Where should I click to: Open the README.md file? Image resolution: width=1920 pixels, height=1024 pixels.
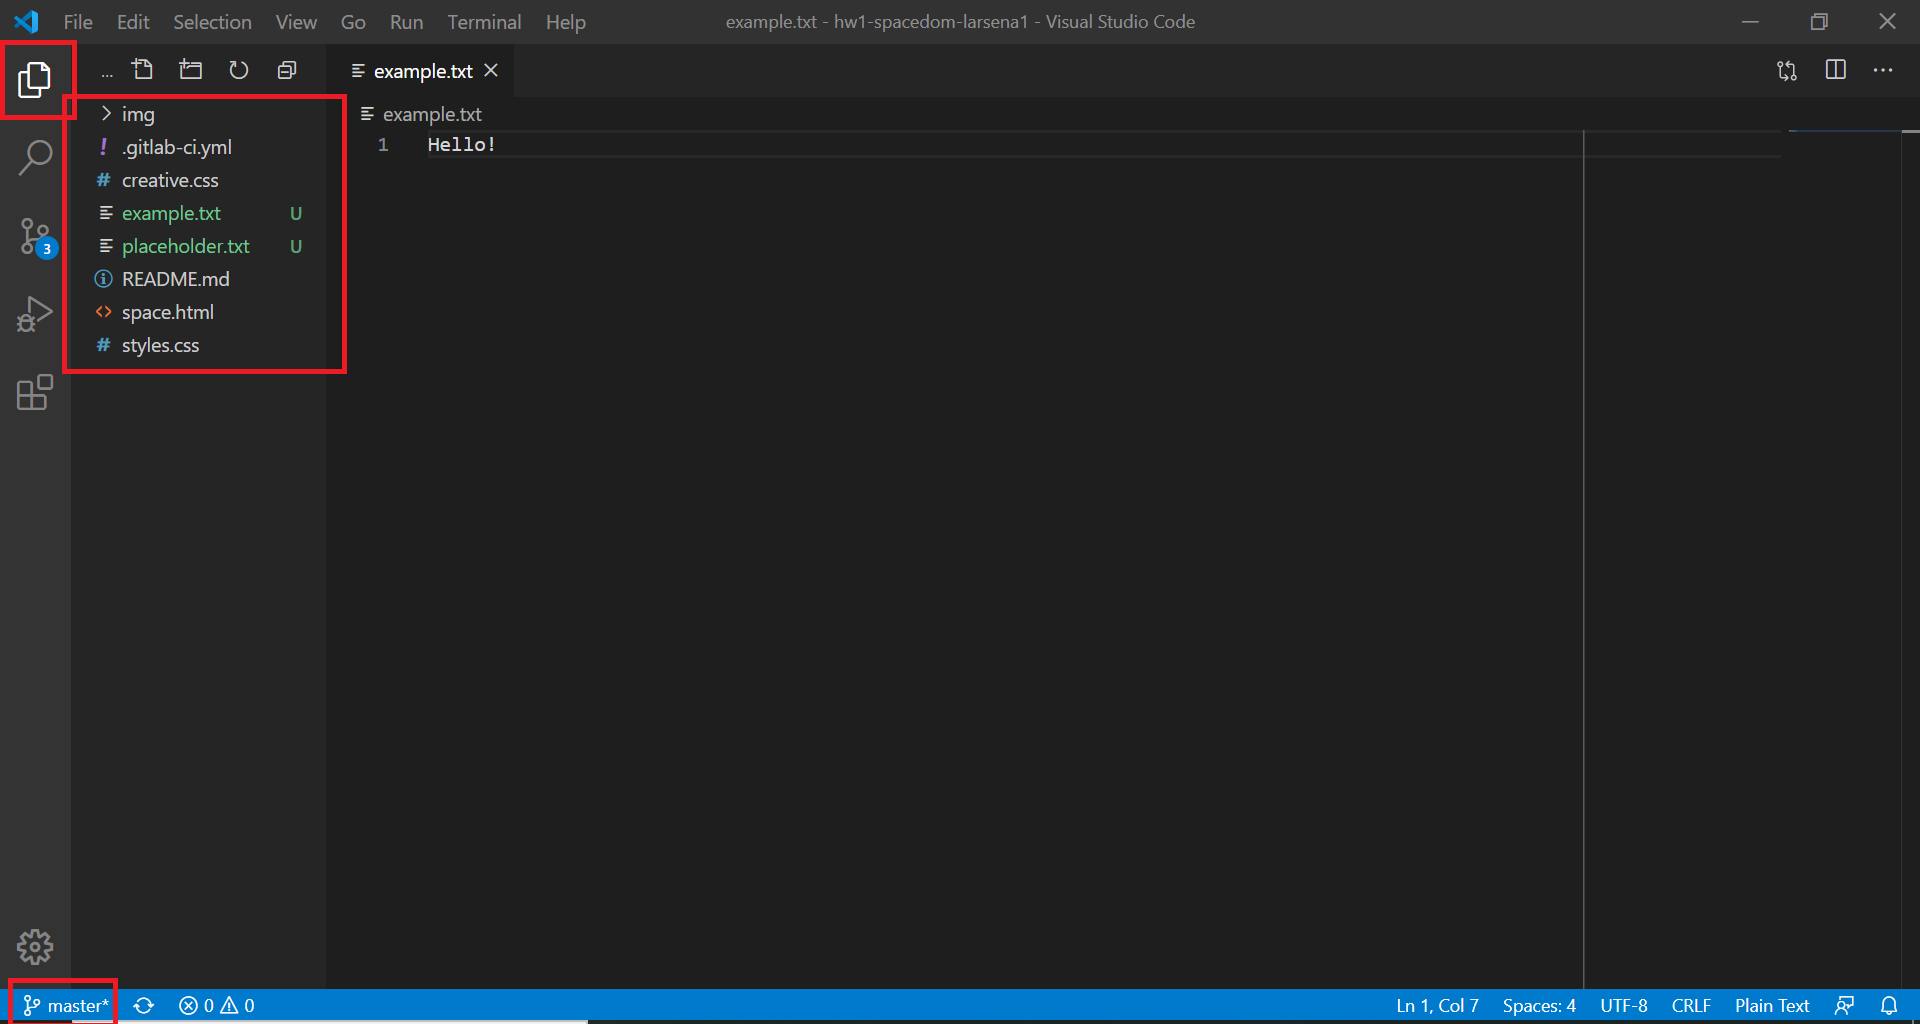coord(174,279)
